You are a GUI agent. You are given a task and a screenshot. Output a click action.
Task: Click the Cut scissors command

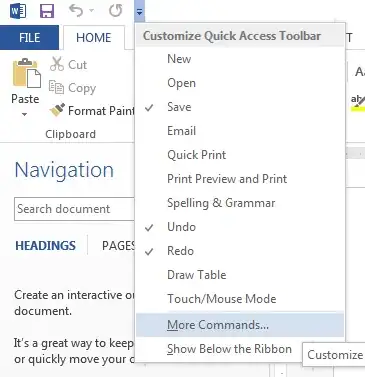point(68,64)
